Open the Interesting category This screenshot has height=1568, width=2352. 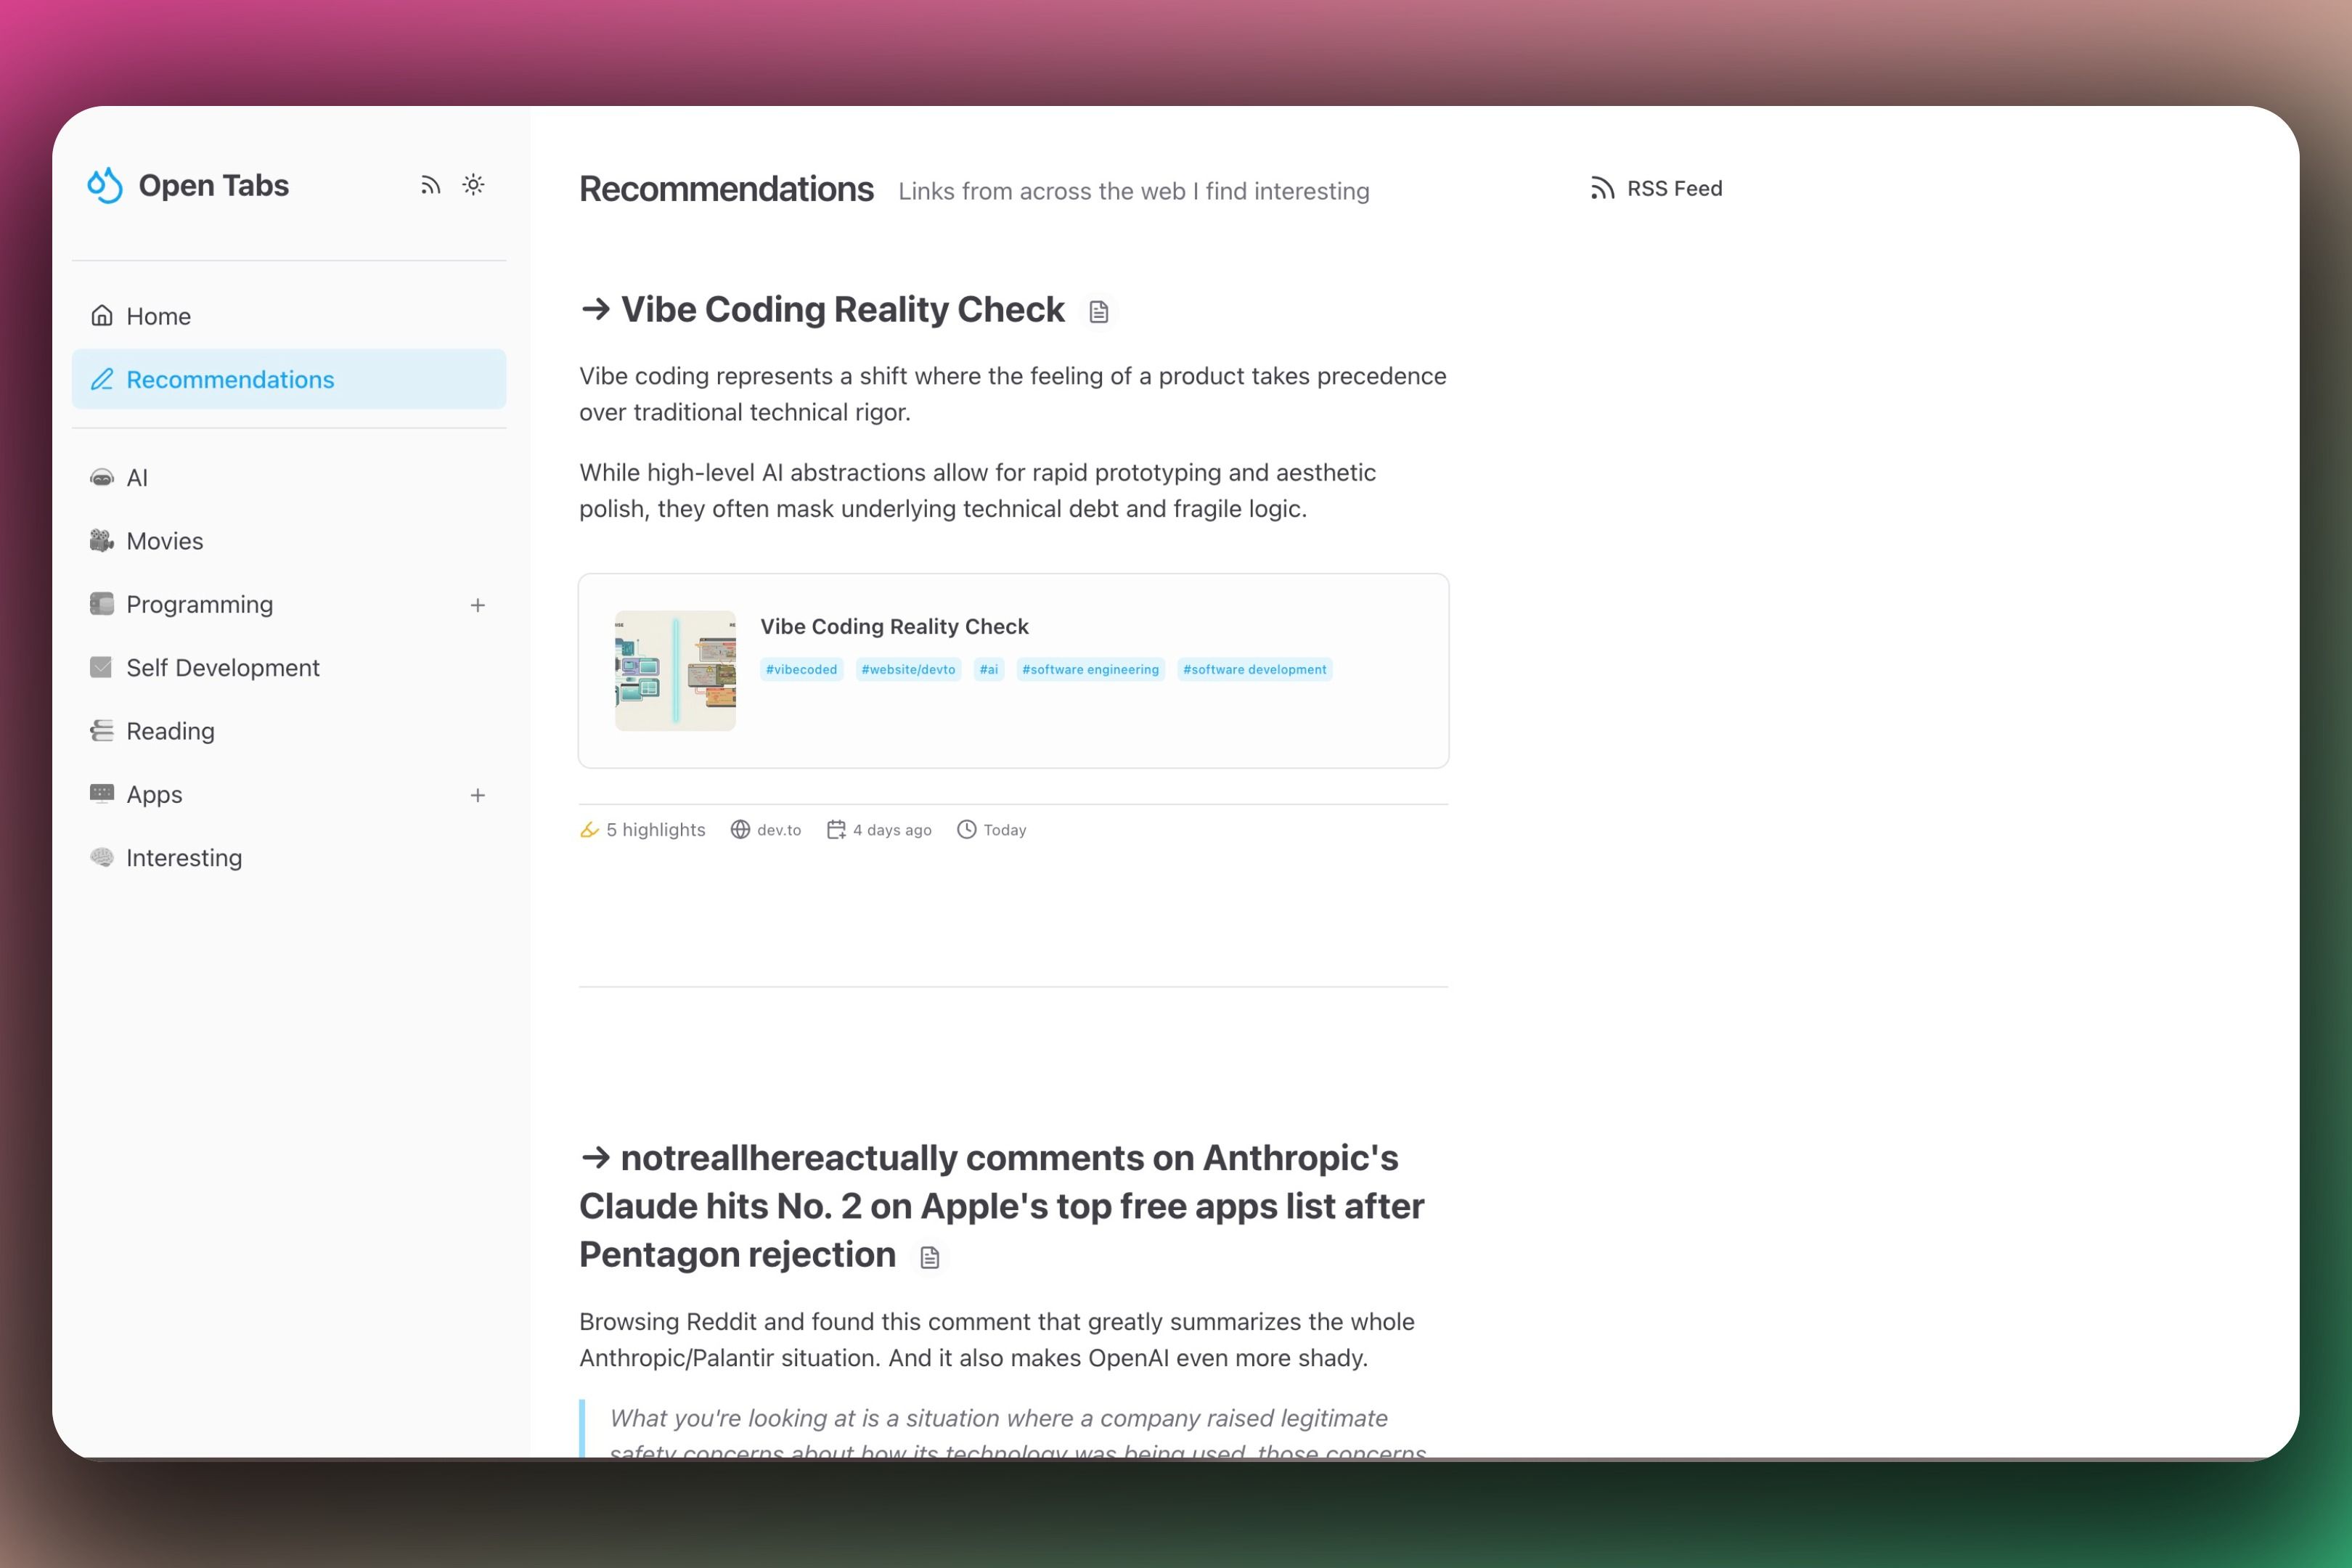point(183,858)
